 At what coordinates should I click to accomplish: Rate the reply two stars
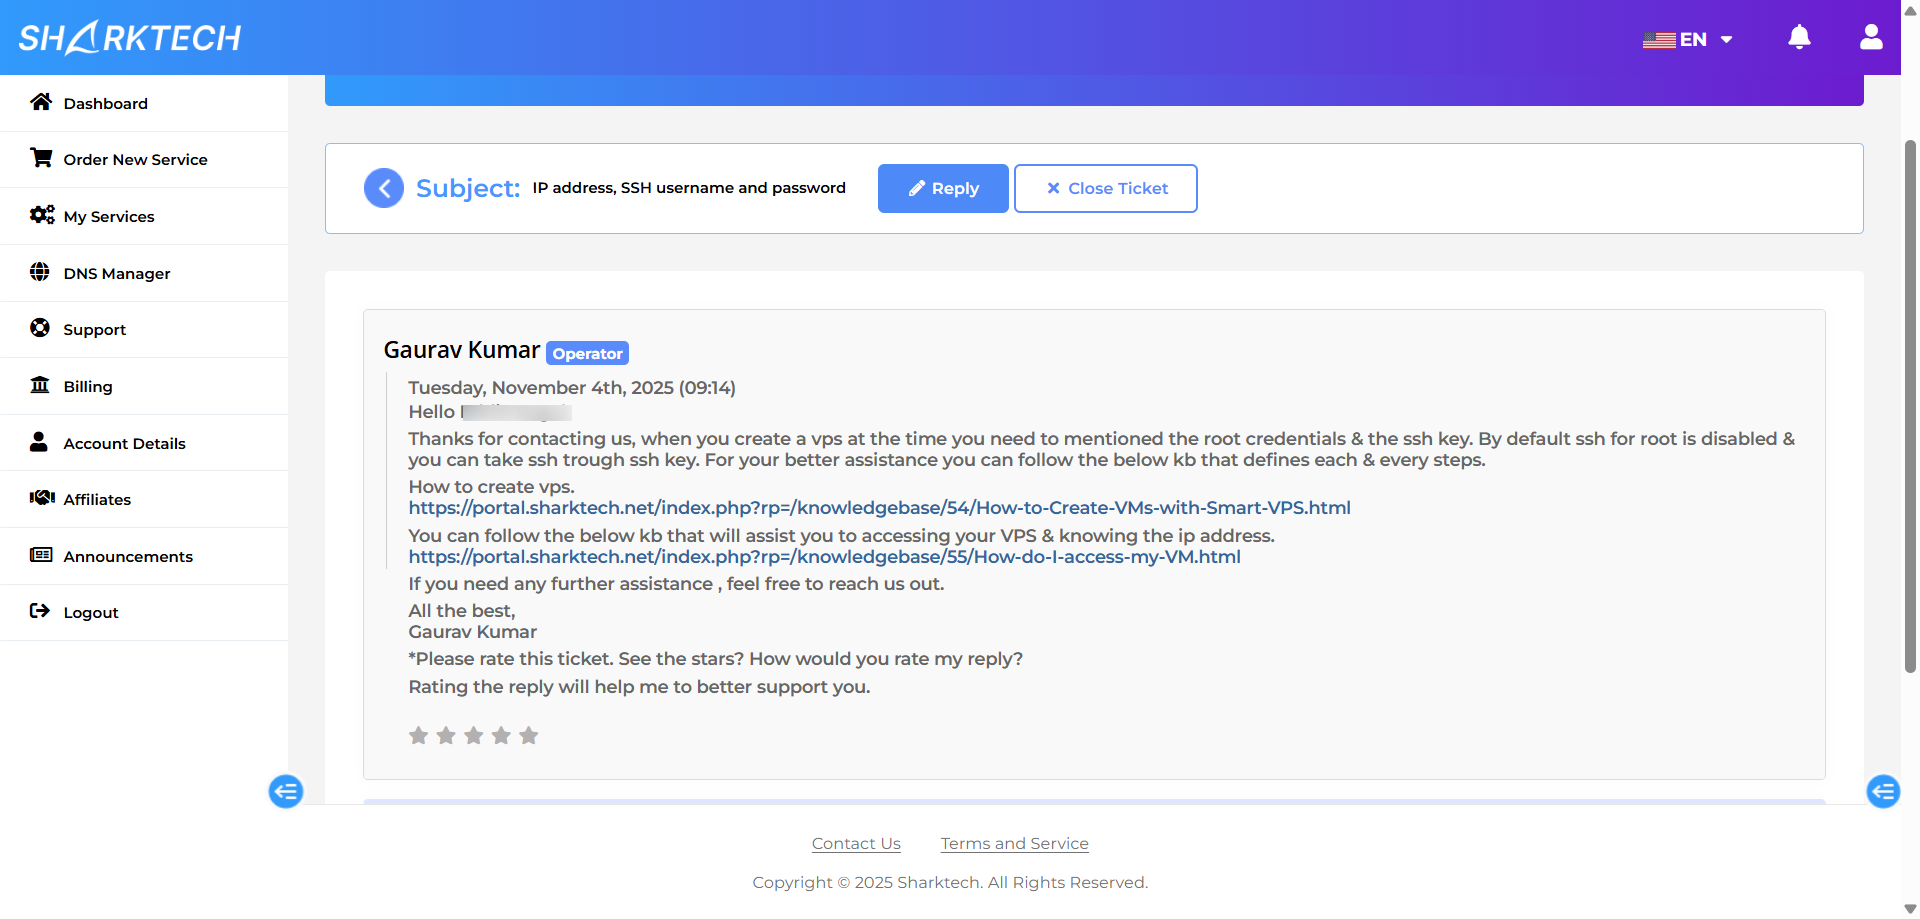click(446, 736)
